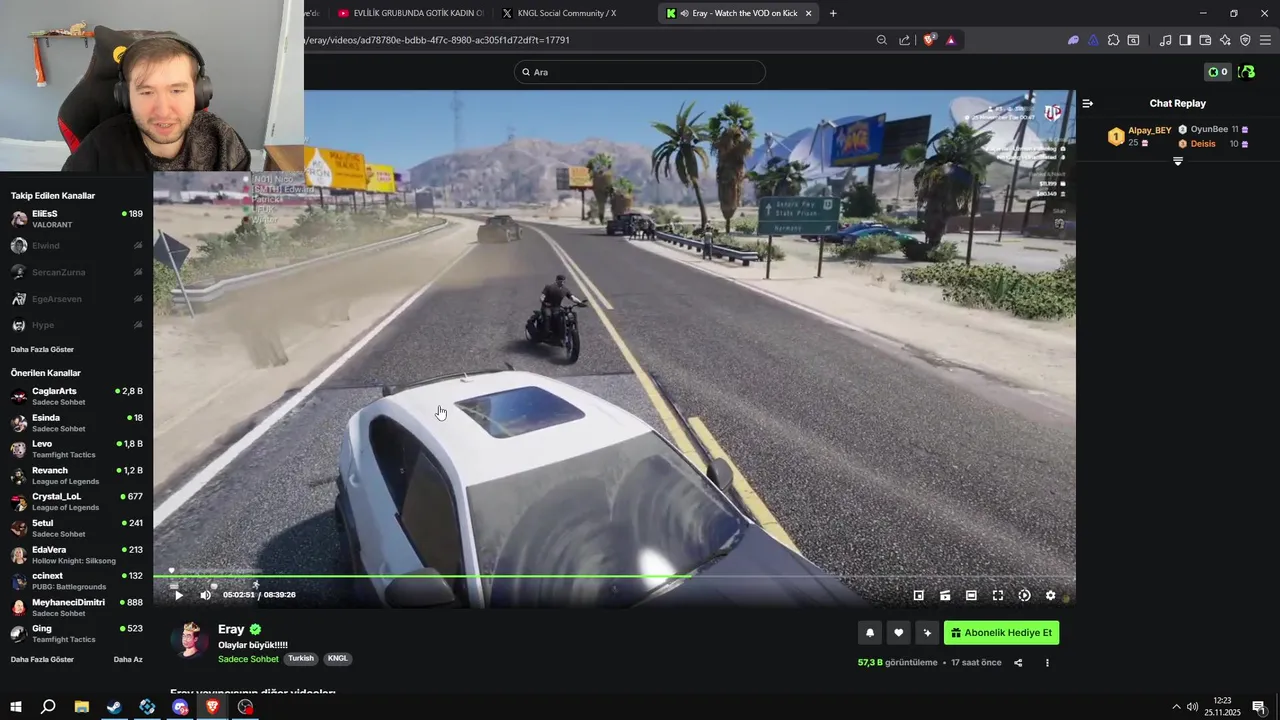
Task: Share the video via share icon
Action: coord(1018,662)
